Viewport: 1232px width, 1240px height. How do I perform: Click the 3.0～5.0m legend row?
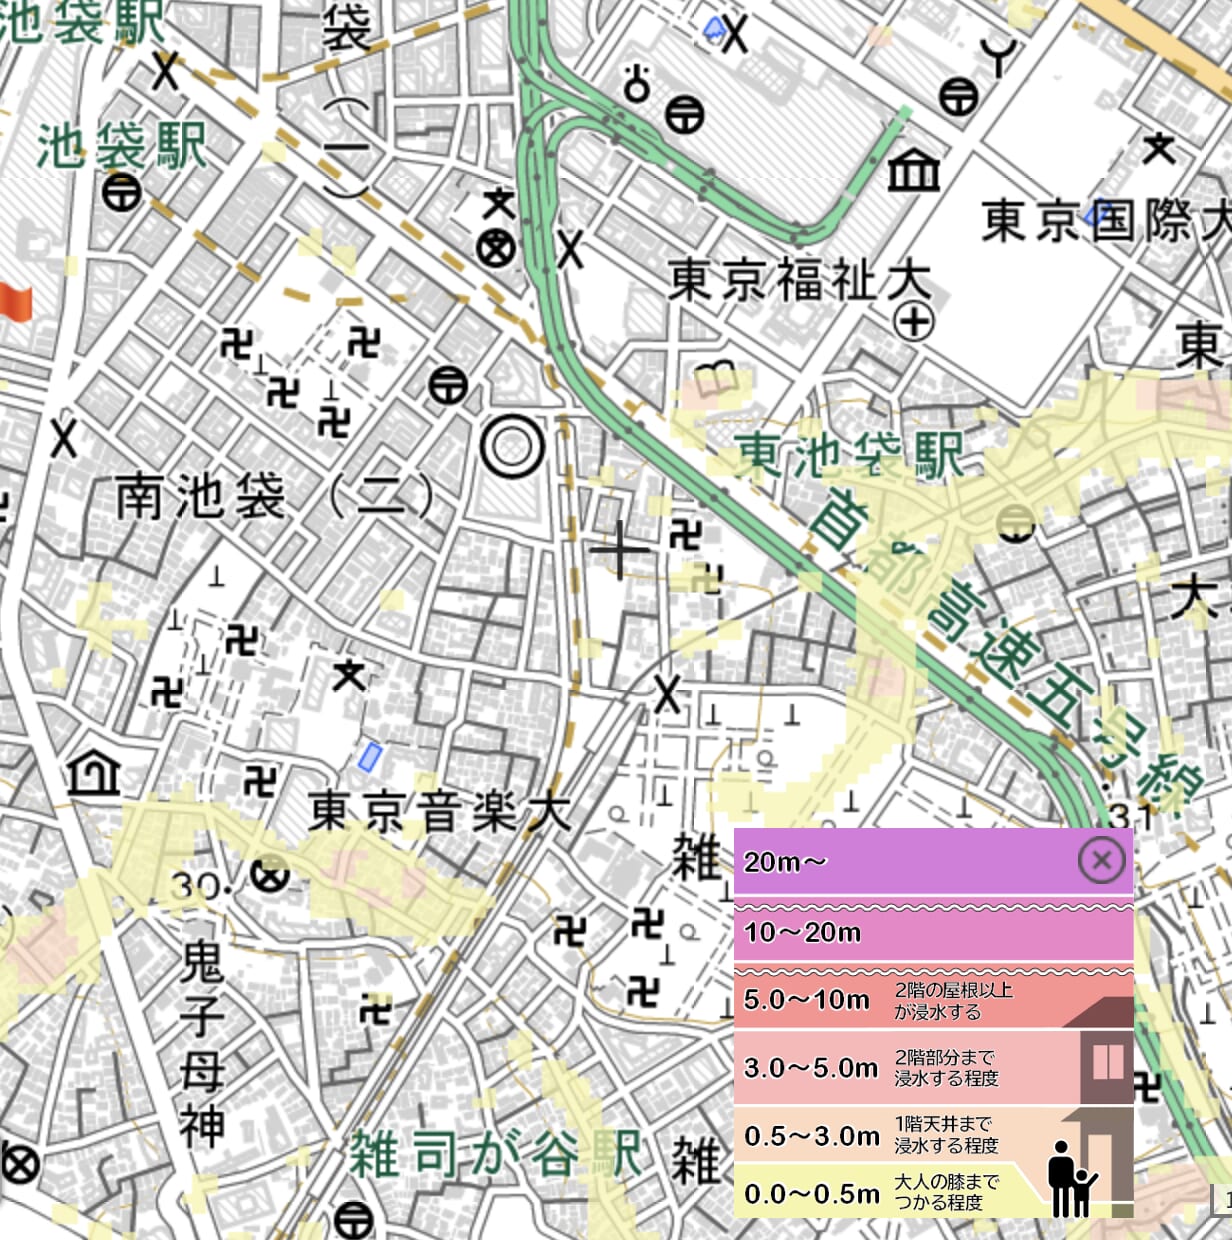click(900, 1068)
